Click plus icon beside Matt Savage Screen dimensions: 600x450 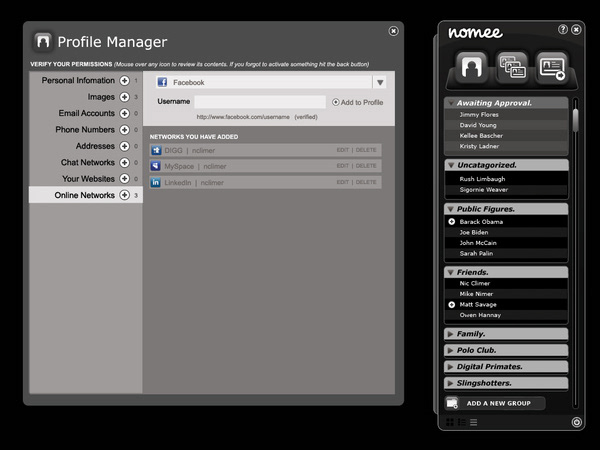point(452,305)
